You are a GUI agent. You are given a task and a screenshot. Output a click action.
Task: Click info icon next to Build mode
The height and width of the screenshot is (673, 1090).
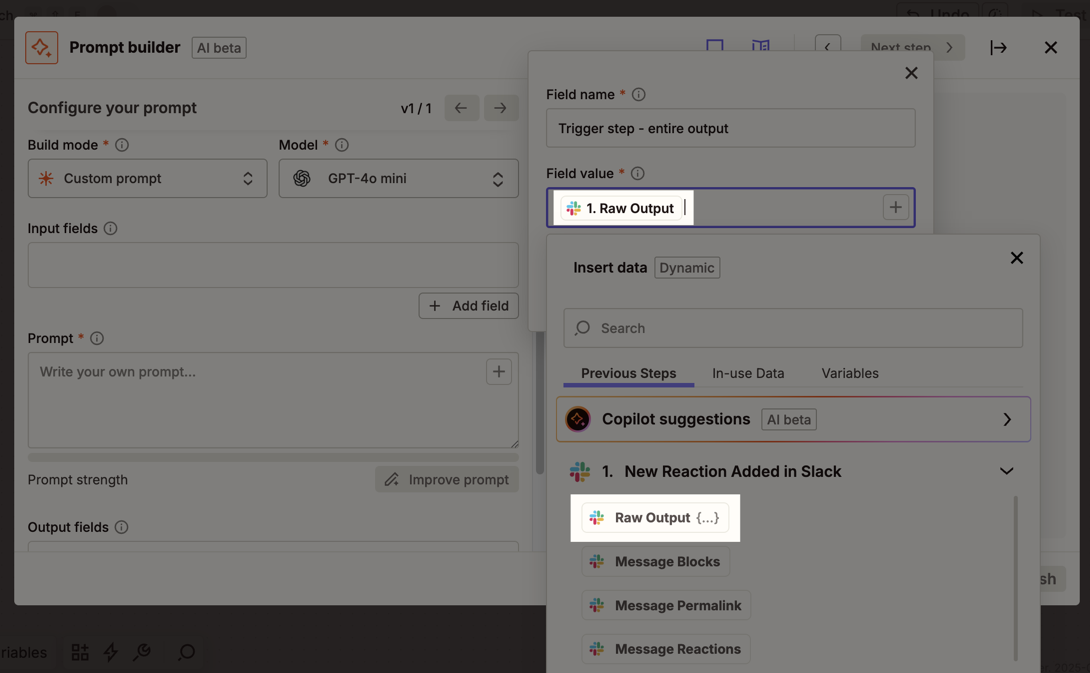click(122, 145)
